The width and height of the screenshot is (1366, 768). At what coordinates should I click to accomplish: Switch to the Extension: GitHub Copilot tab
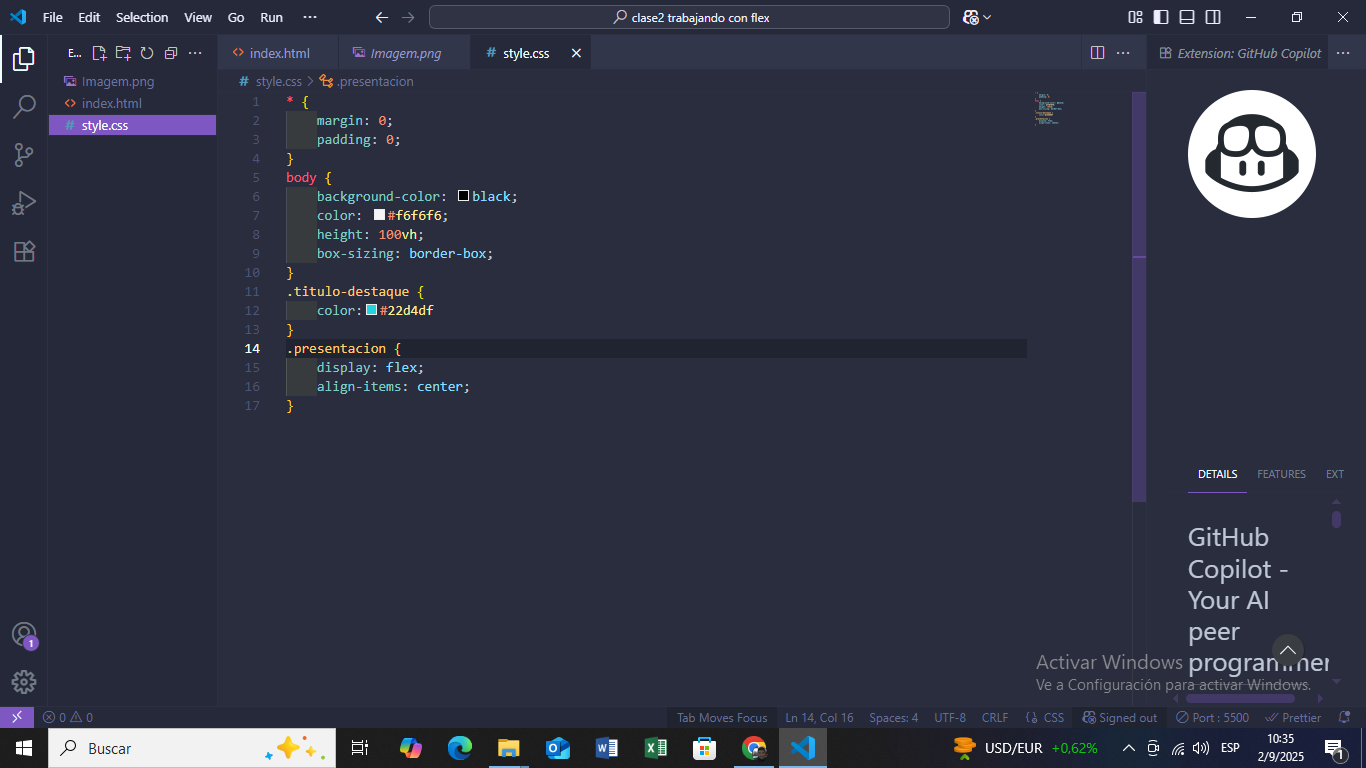1240,53
